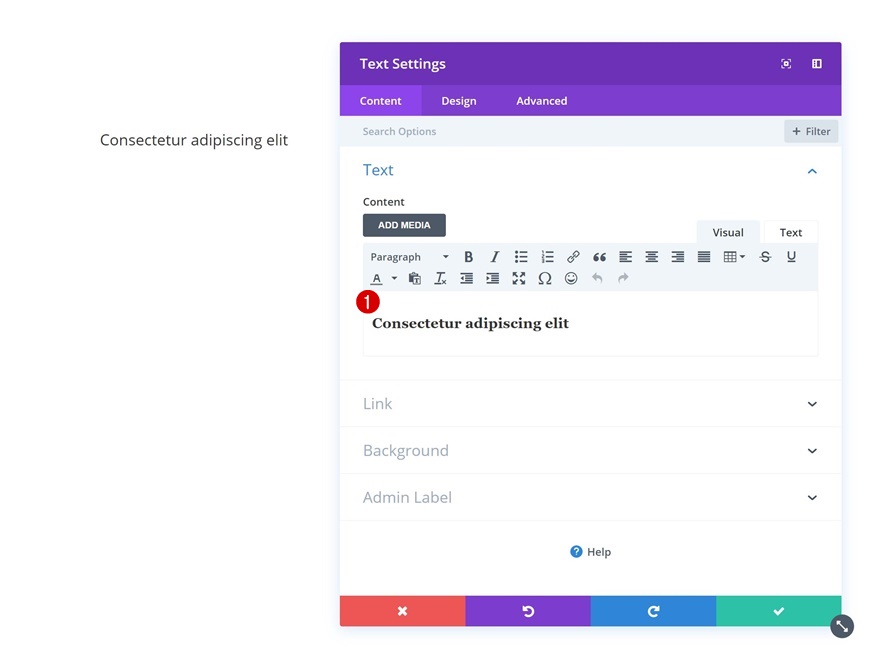Open the text color dropdown arrow
This screenshot has height=671, width=880.
point(395,278)
